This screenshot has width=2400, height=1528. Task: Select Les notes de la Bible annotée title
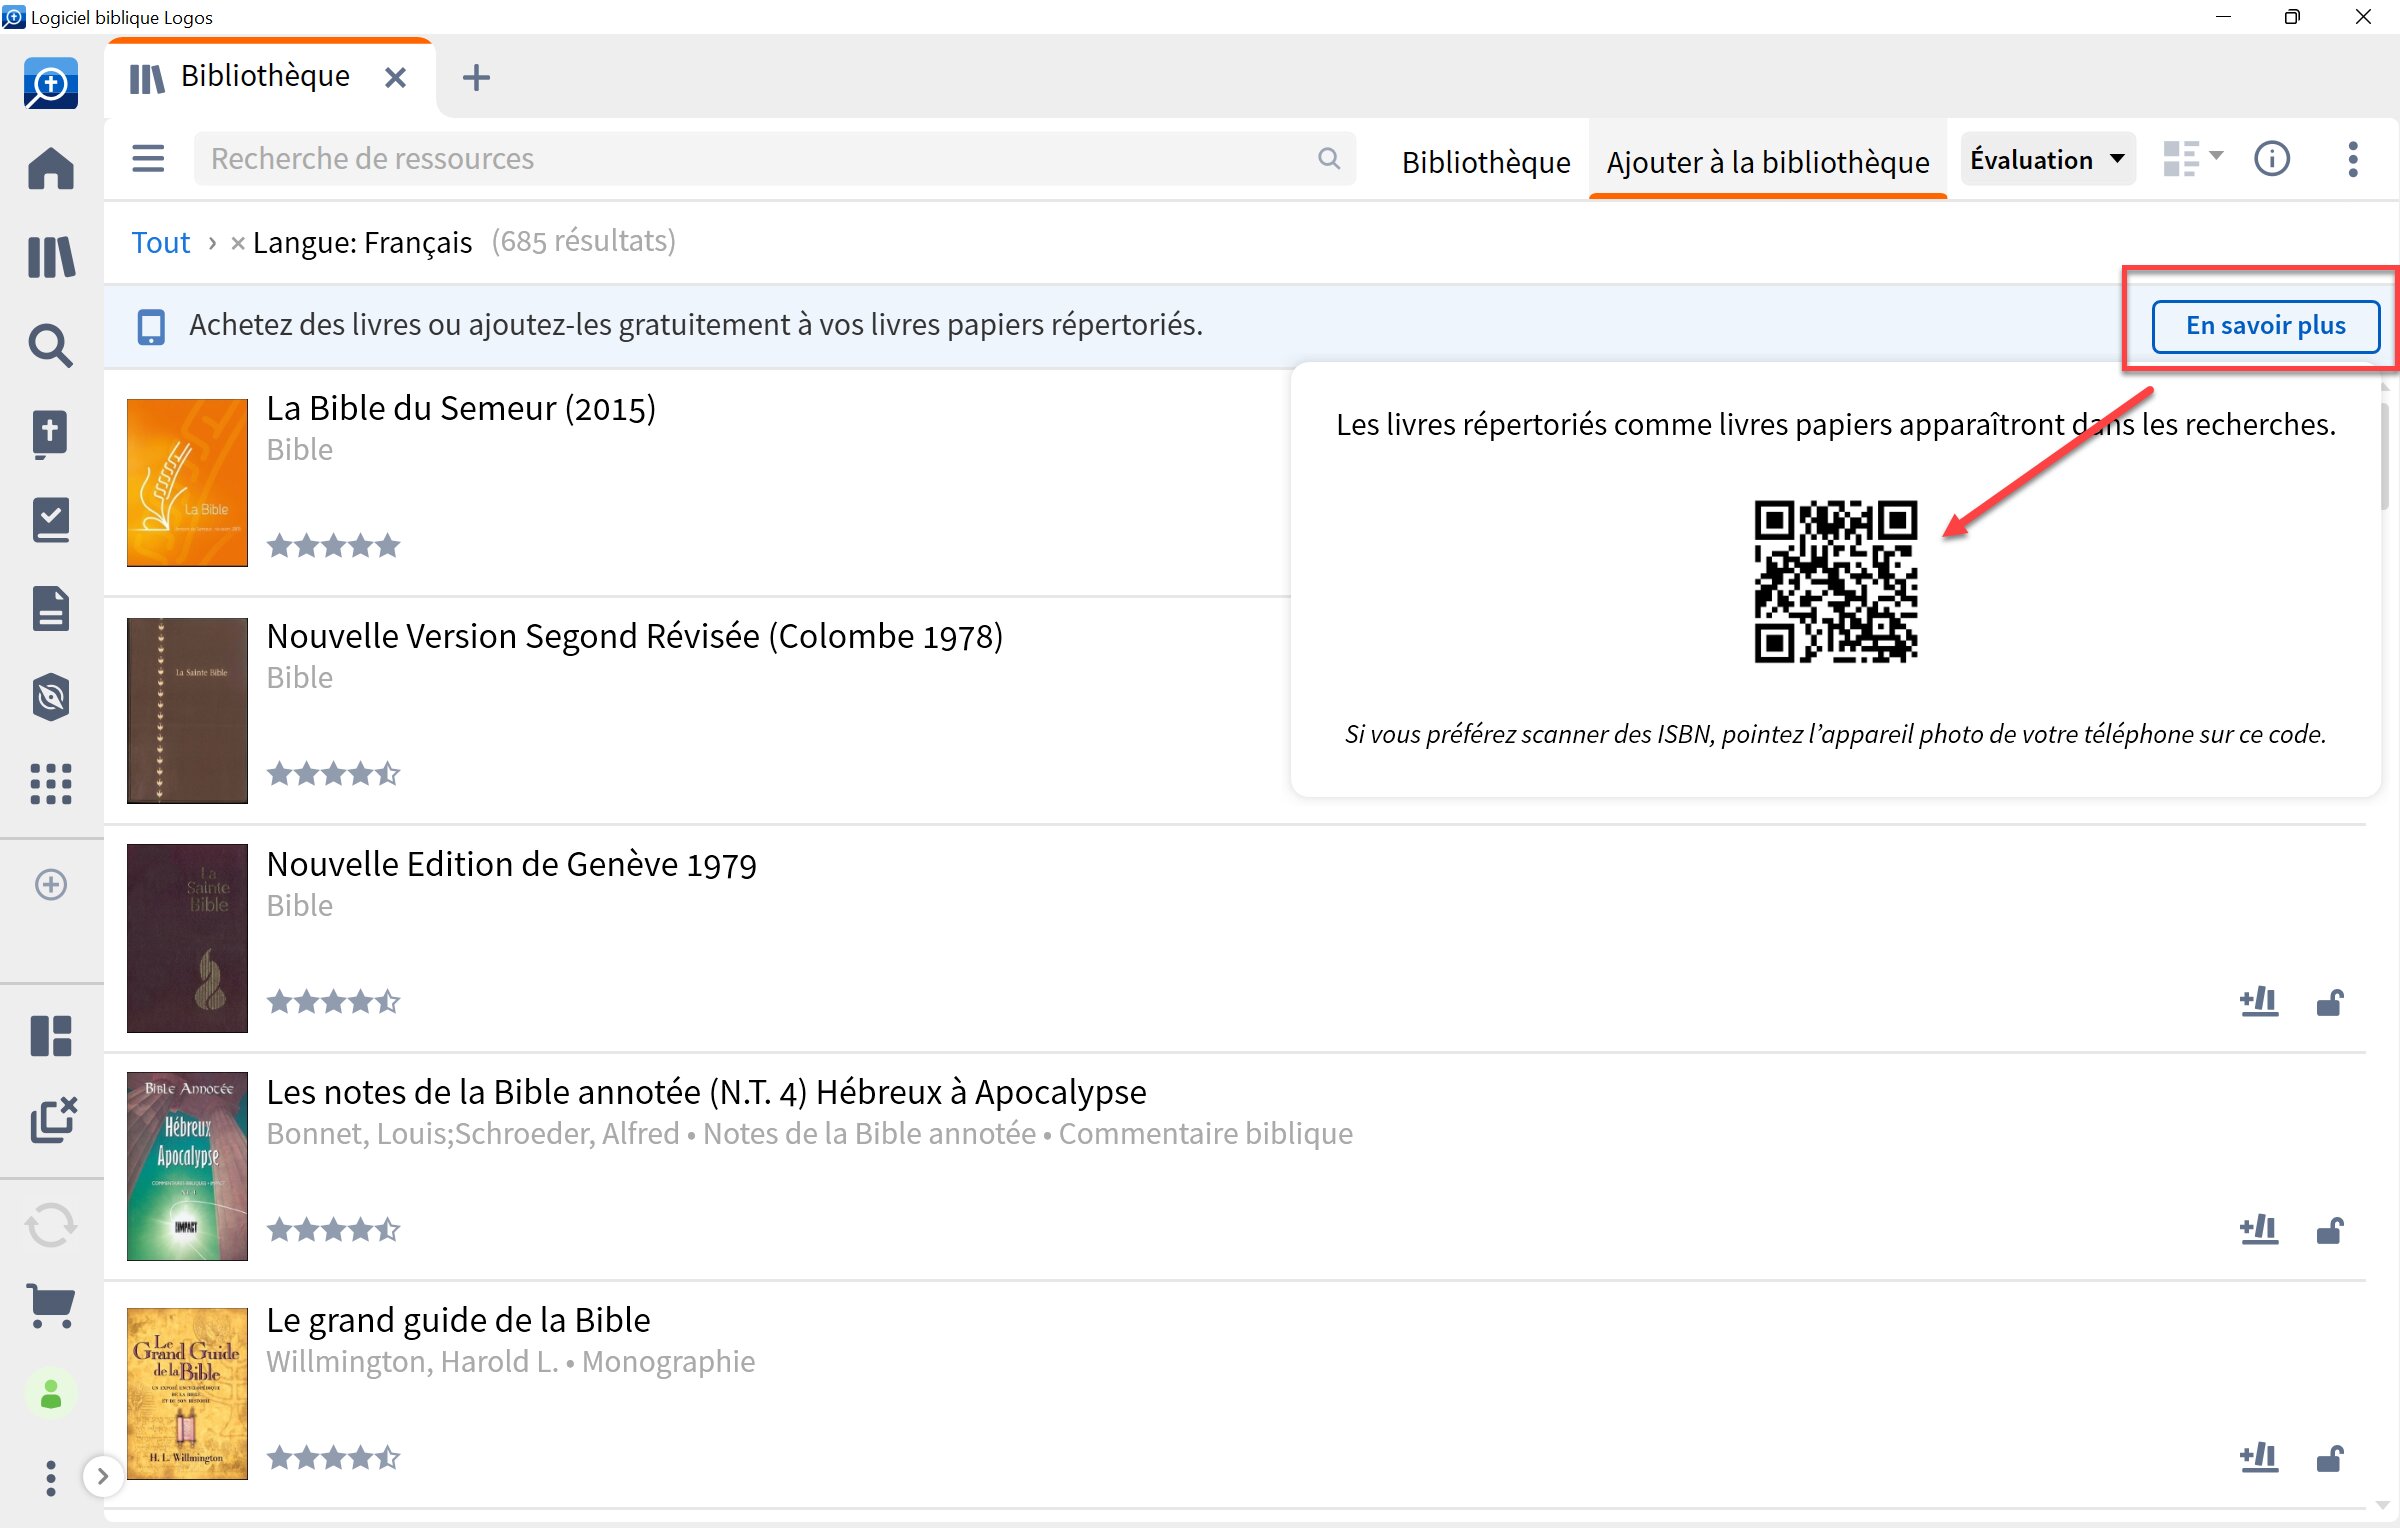point(706,1093)
